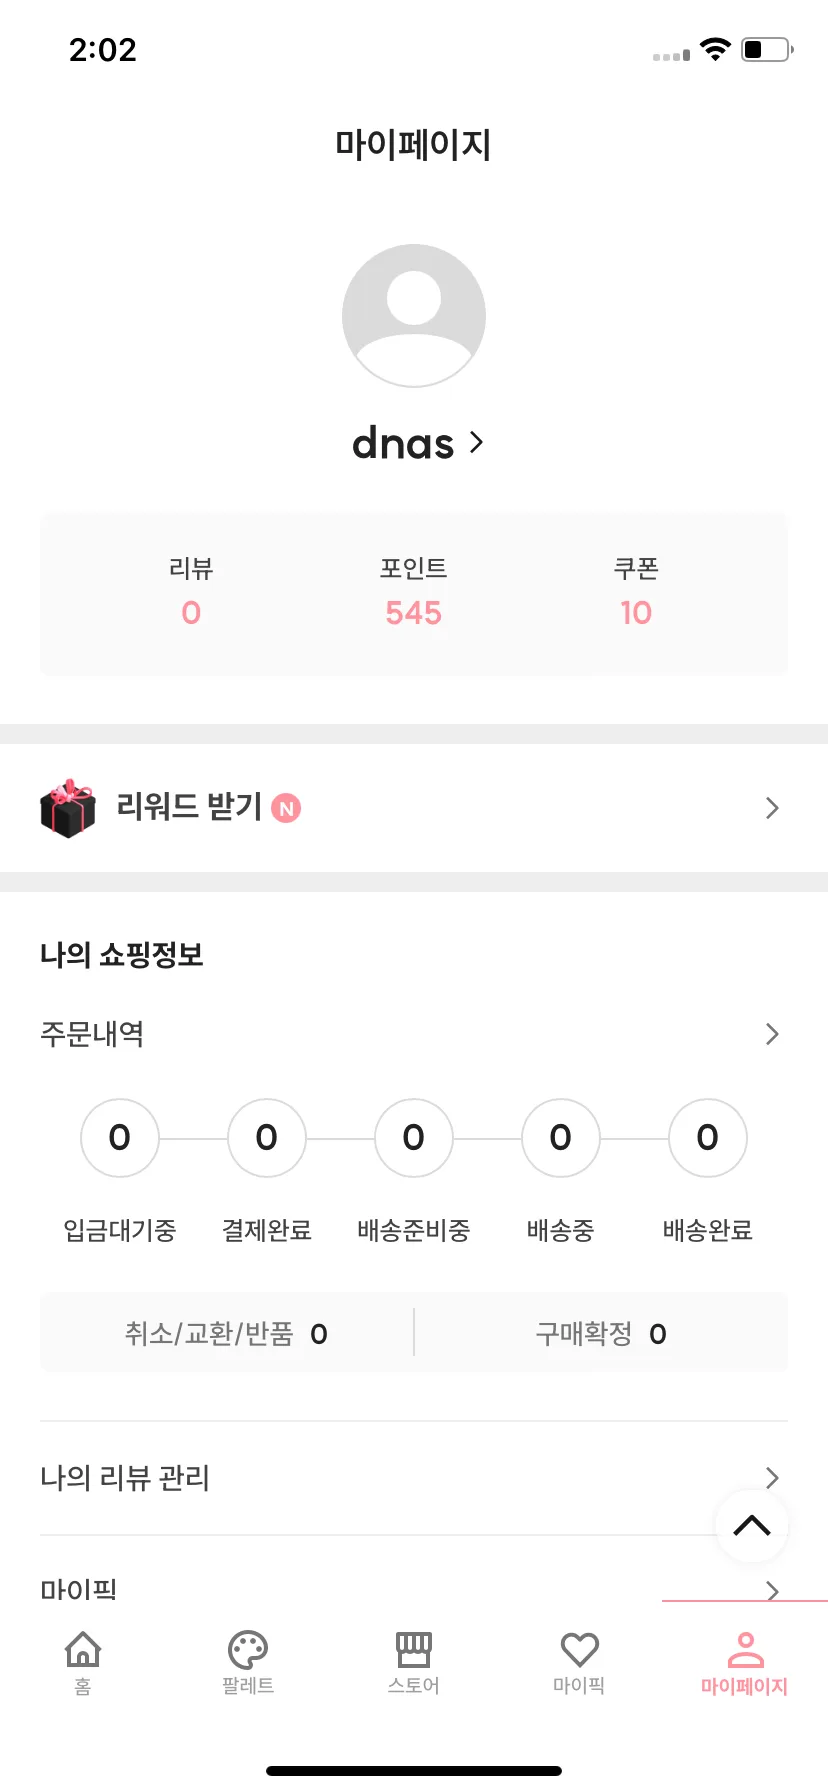Image resolution: width=828 pixels, height=1792 pixels.
Task: Expand 리워드 받기 row chevron
Action: [772, 808]
